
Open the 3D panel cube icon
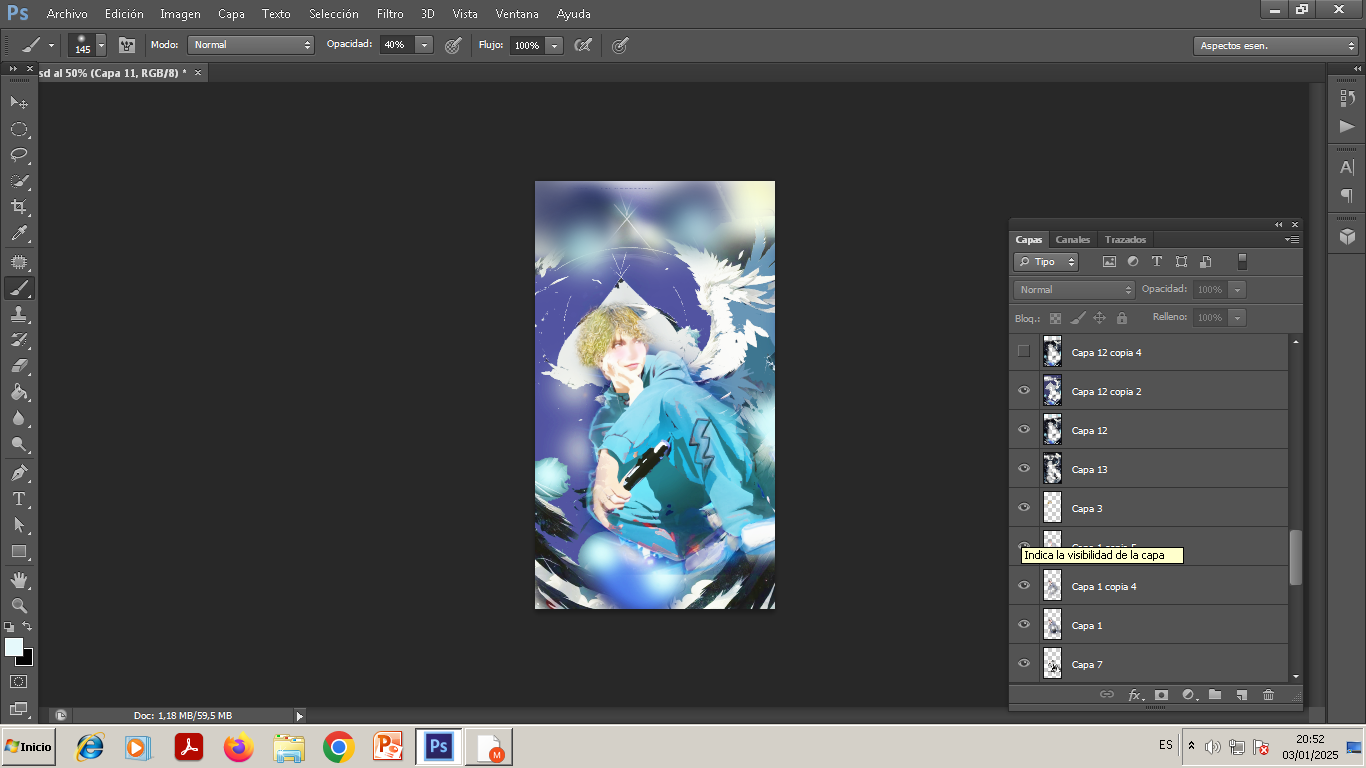click(x=1347, y=236)
